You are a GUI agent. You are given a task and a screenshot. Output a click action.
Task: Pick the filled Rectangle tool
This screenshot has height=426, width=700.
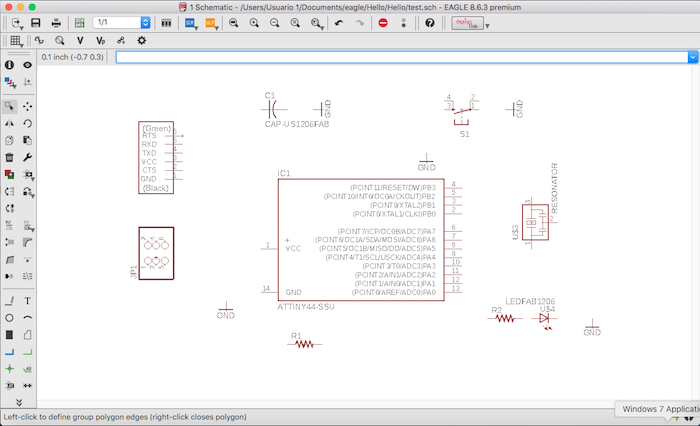coord(9,335)
